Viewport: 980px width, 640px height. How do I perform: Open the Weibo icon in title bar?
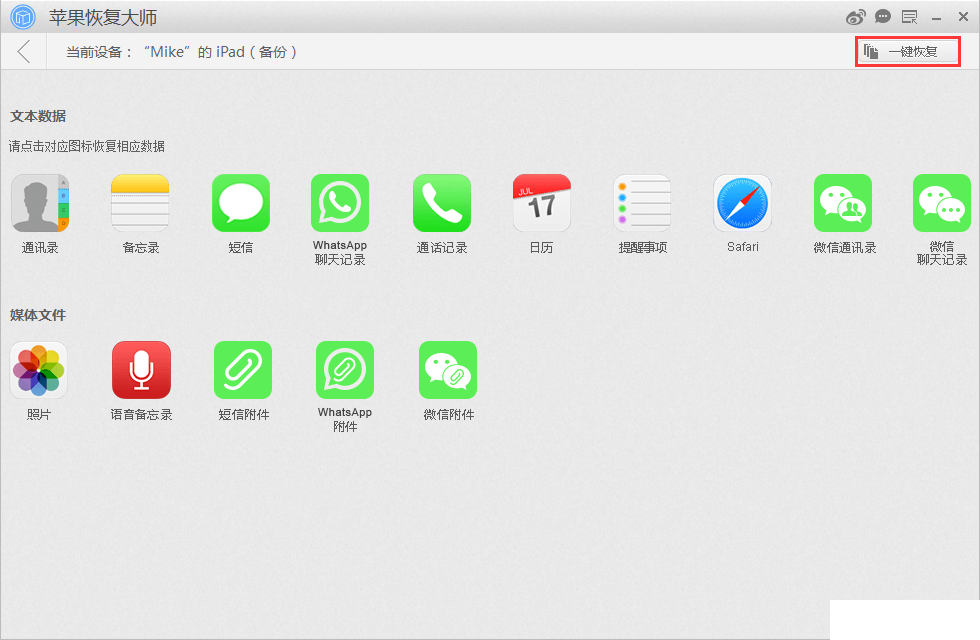pyautogui.click(x=856, y=17)
